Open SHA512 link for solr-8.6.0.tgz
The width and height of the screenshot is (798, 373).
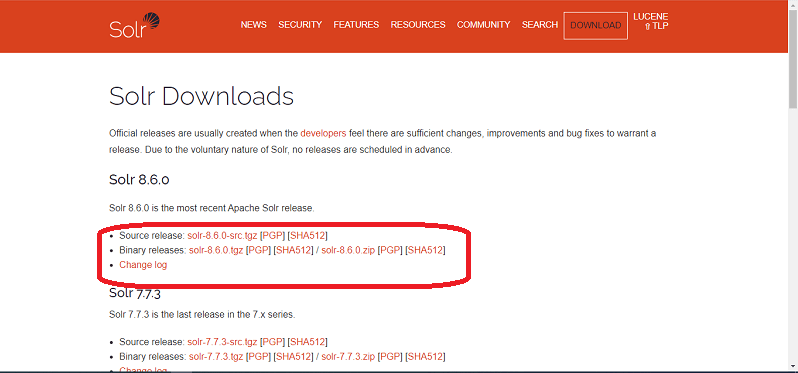click(293, 250)
